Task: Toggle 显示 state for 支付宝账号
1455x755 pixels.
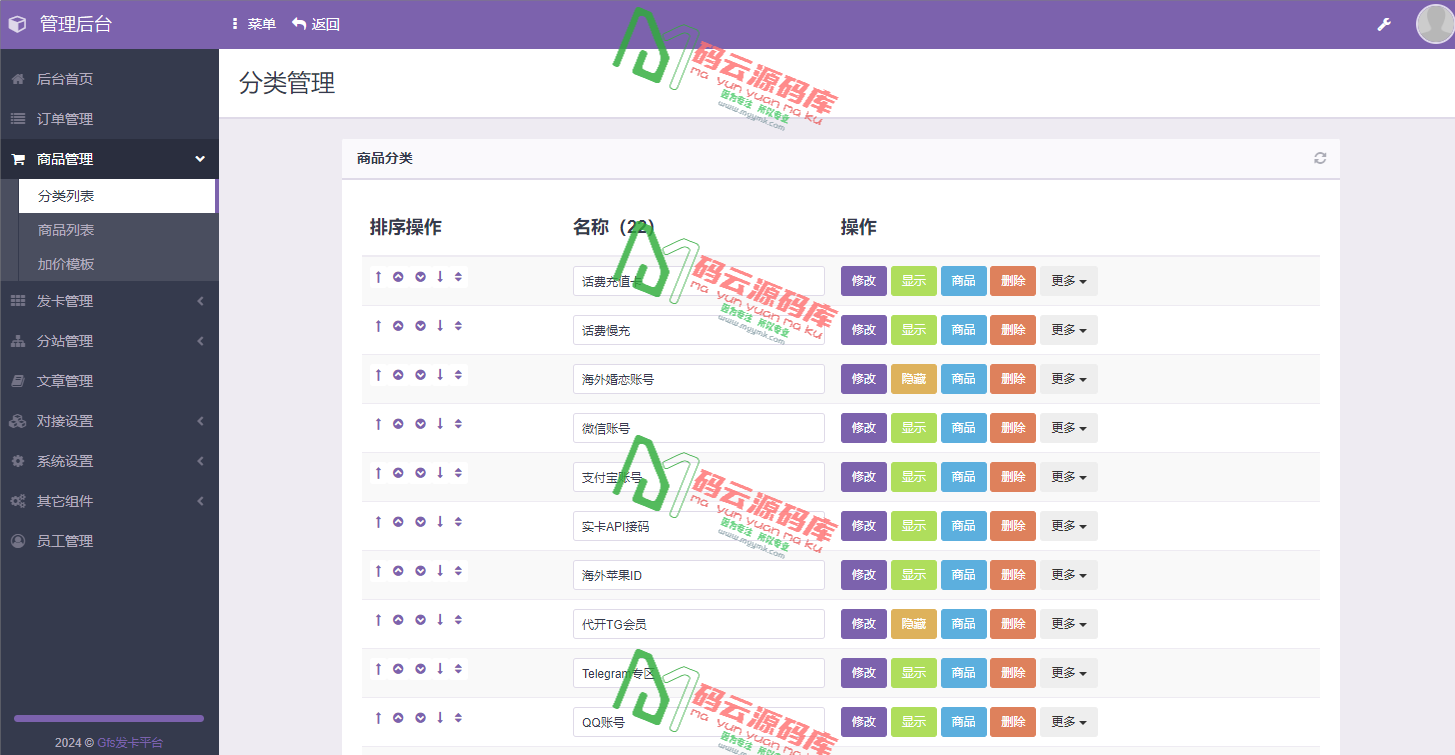Action: [913, 477]
